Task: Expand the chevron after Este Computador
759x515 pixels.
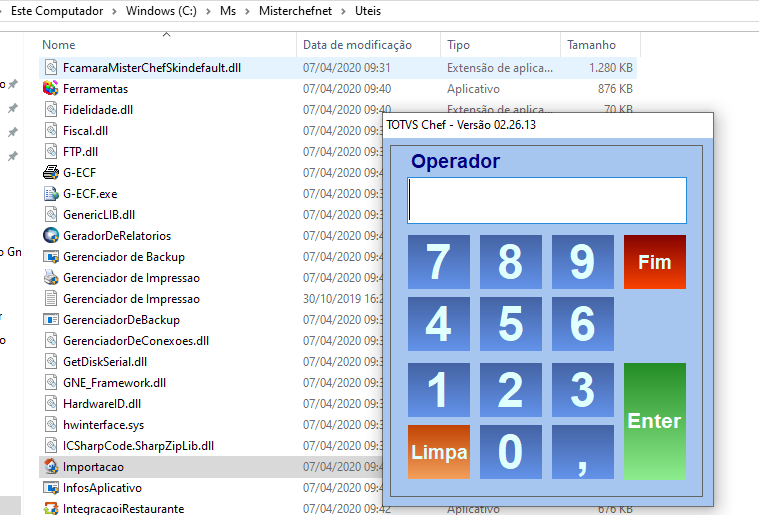Action: 114,11
